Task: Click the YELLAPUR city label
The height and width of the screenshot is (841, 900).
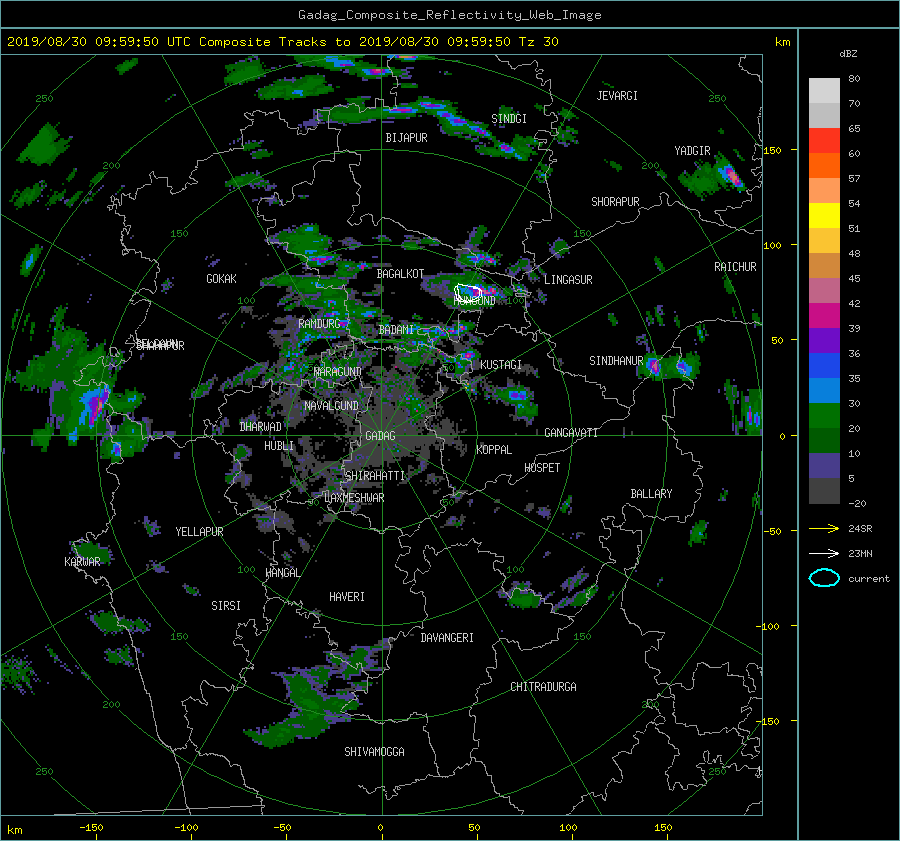Action: point(199,532)
